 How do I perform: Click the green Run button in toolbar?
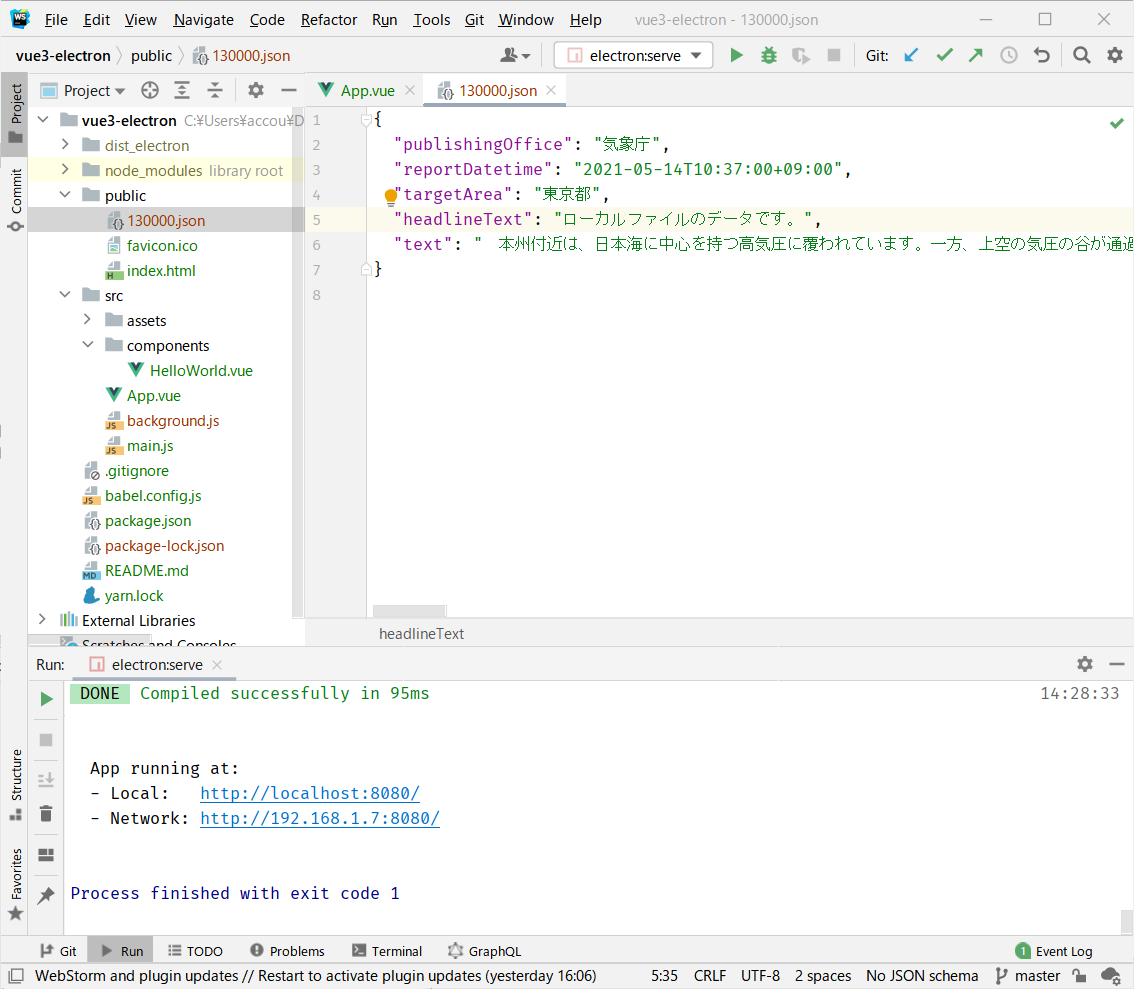tap(737, 56)
